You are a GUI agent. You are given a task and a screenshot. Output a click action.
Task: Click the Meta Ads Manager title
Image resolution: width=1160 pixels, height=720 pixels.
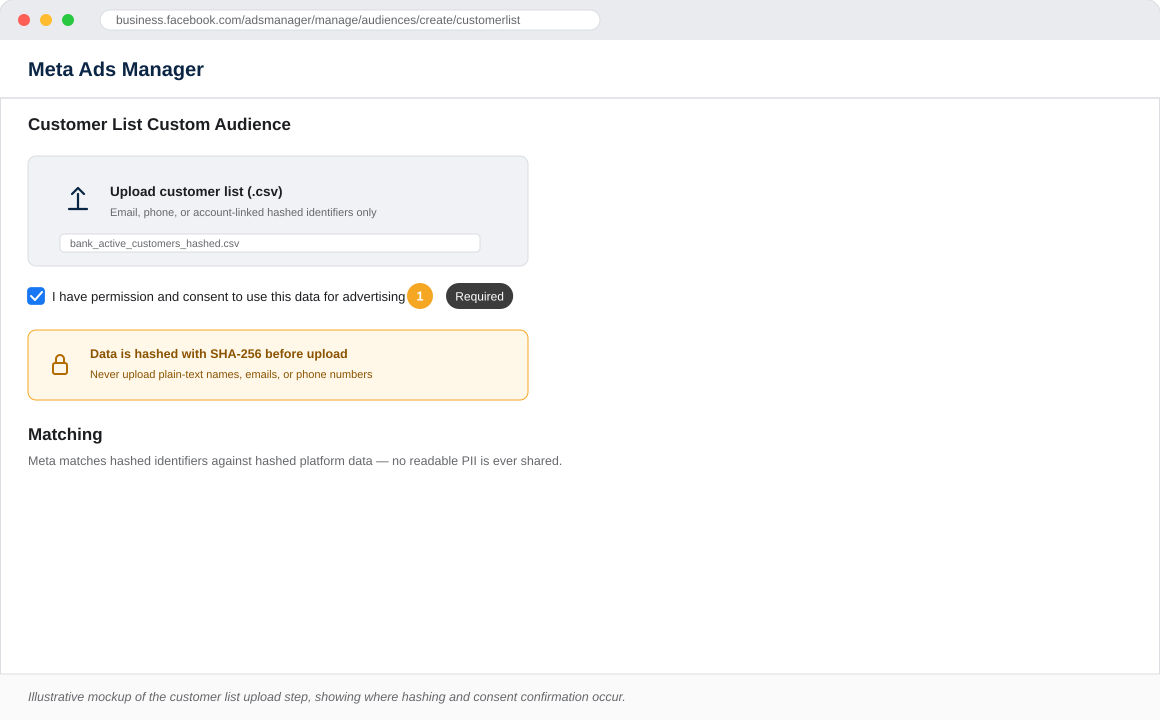(115, 69)
